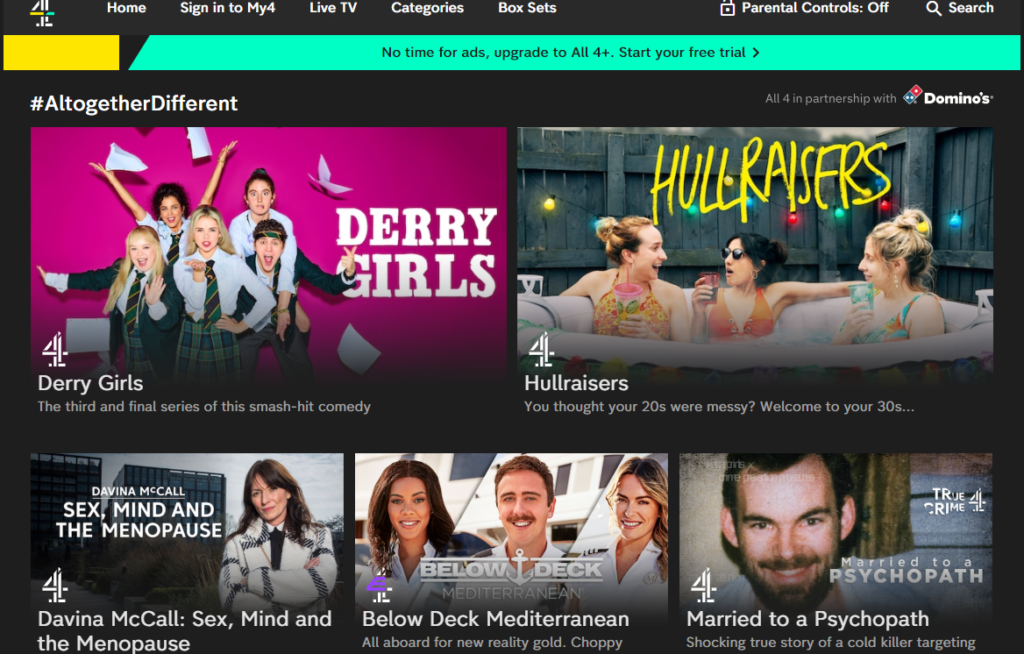Click the Channel 4 logo in header
Viewport: 1024px width, 654px height.
[x=42, y=12]
